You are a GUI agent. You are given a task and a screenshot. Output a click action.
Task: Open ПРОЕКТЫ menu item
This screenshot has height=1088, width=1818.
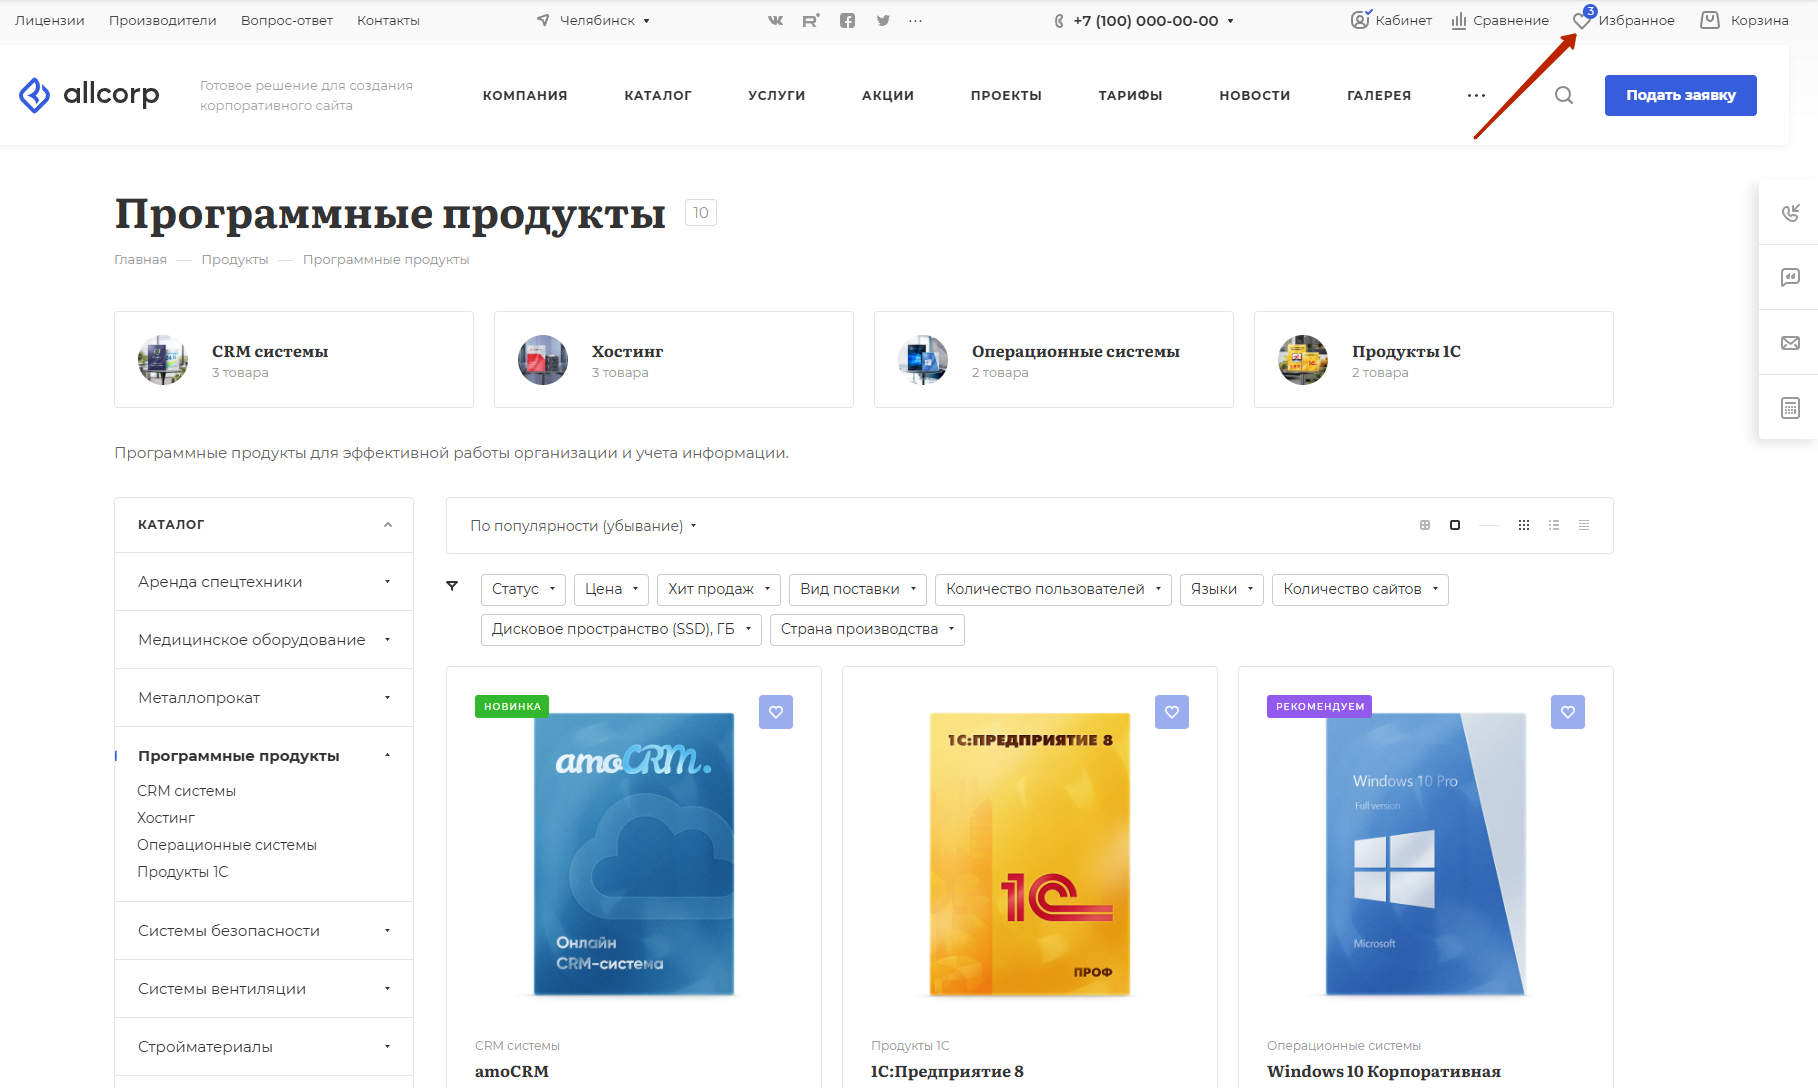[1006, 95]
